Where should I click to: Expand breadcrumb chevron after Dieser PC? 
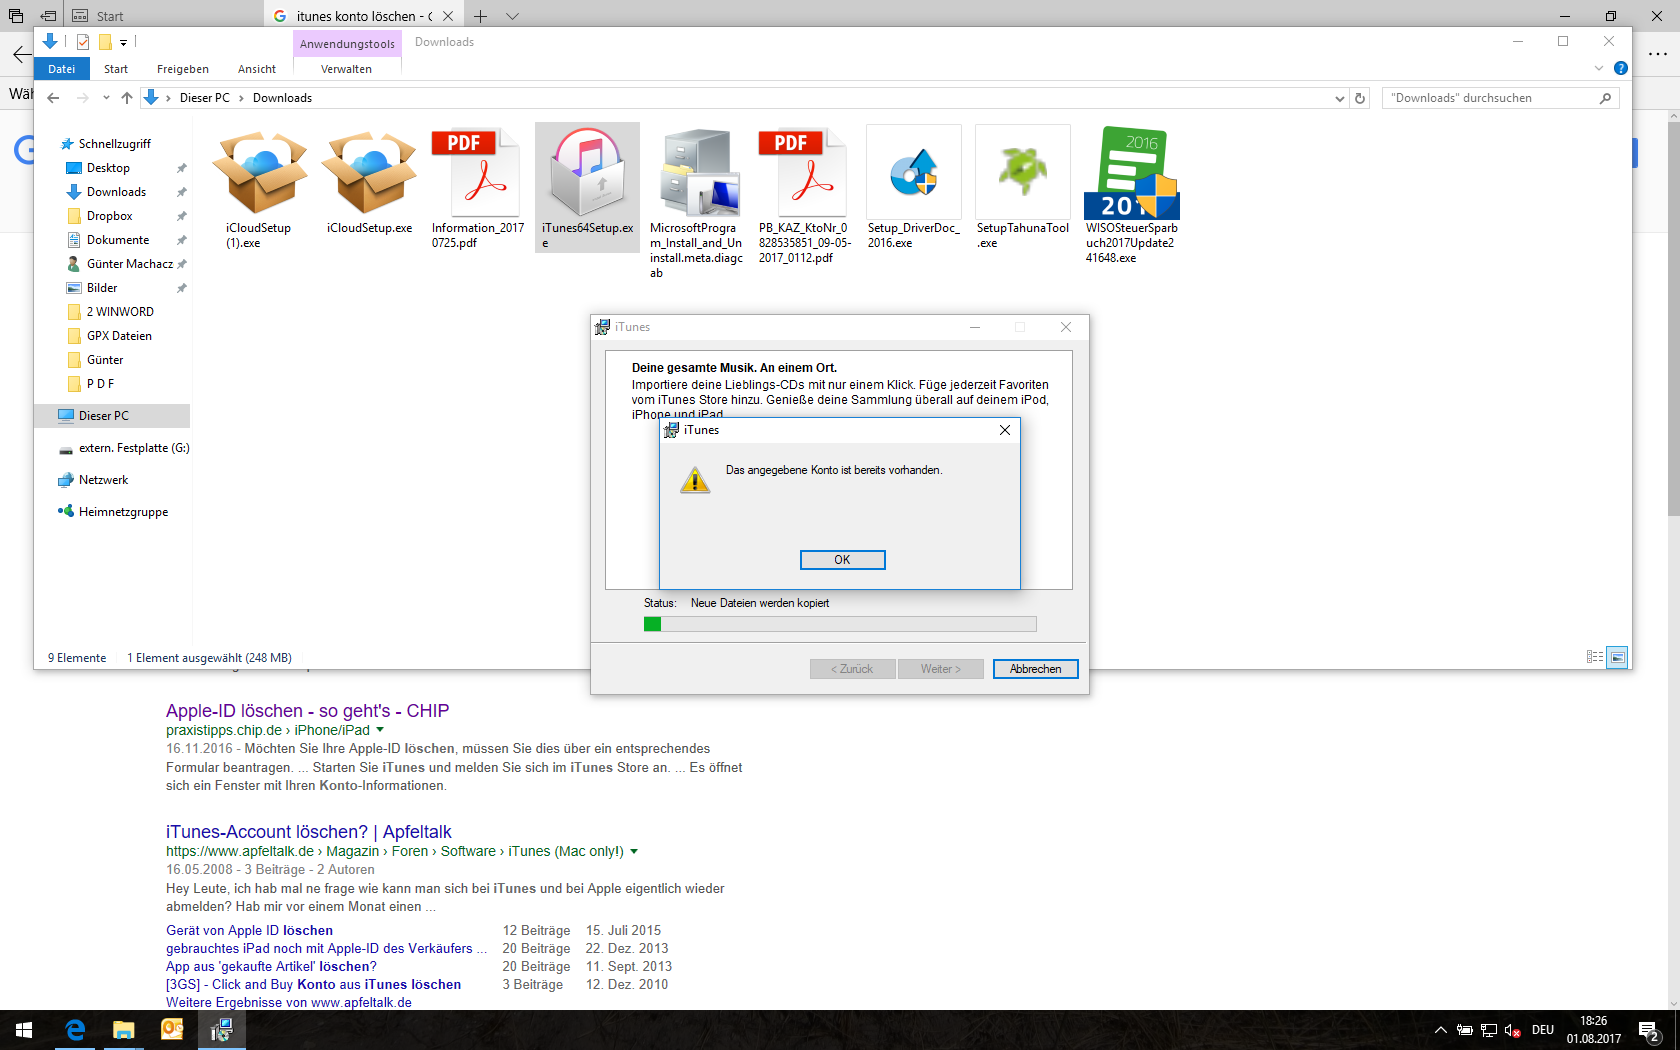click(x=241, y=98)
